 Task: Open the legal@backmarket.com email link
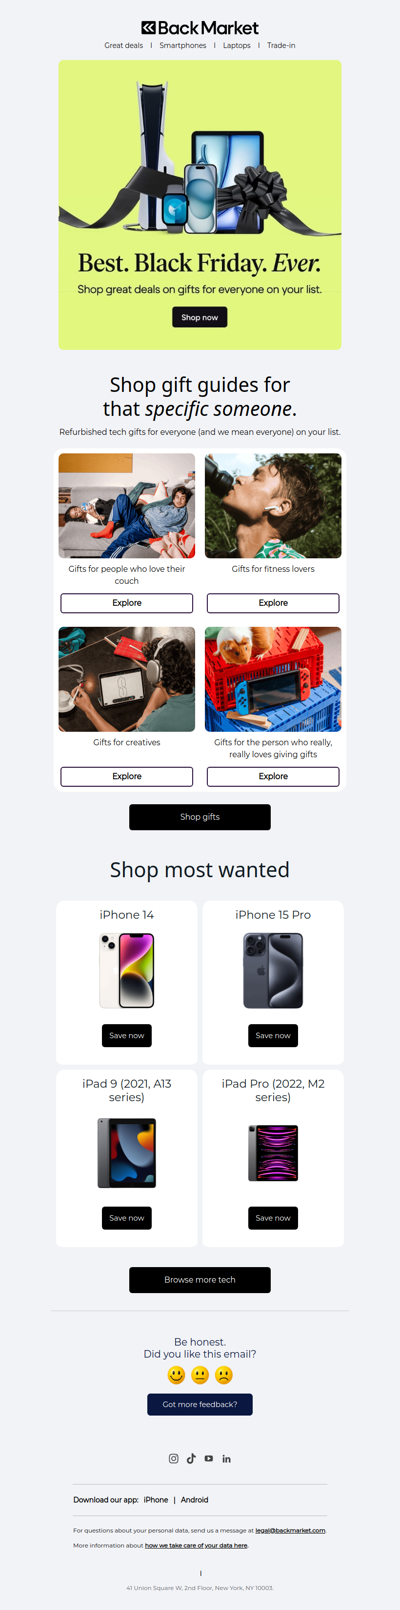pos(290,1530)
